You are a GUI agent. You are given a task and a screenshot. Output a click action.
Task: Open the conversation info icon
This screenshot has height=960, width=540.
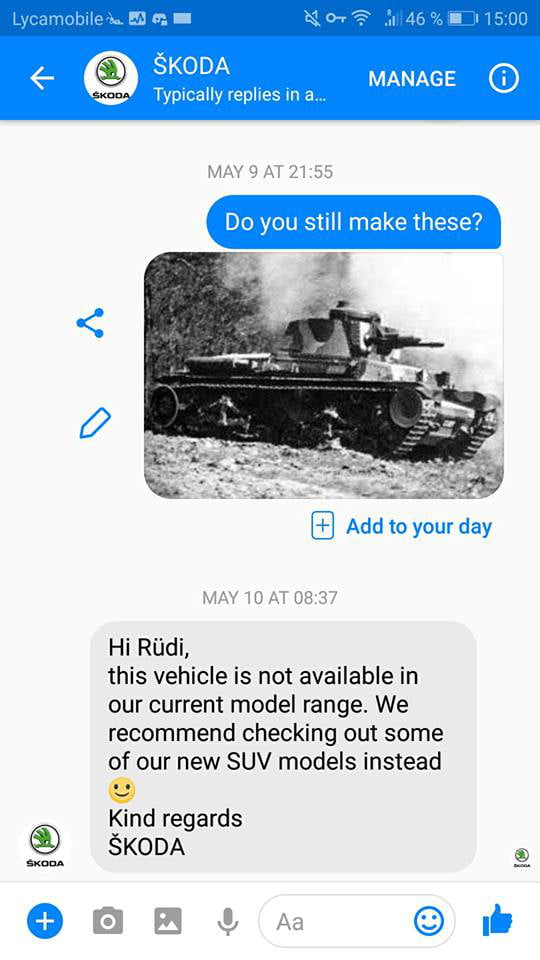pos(503,78)
